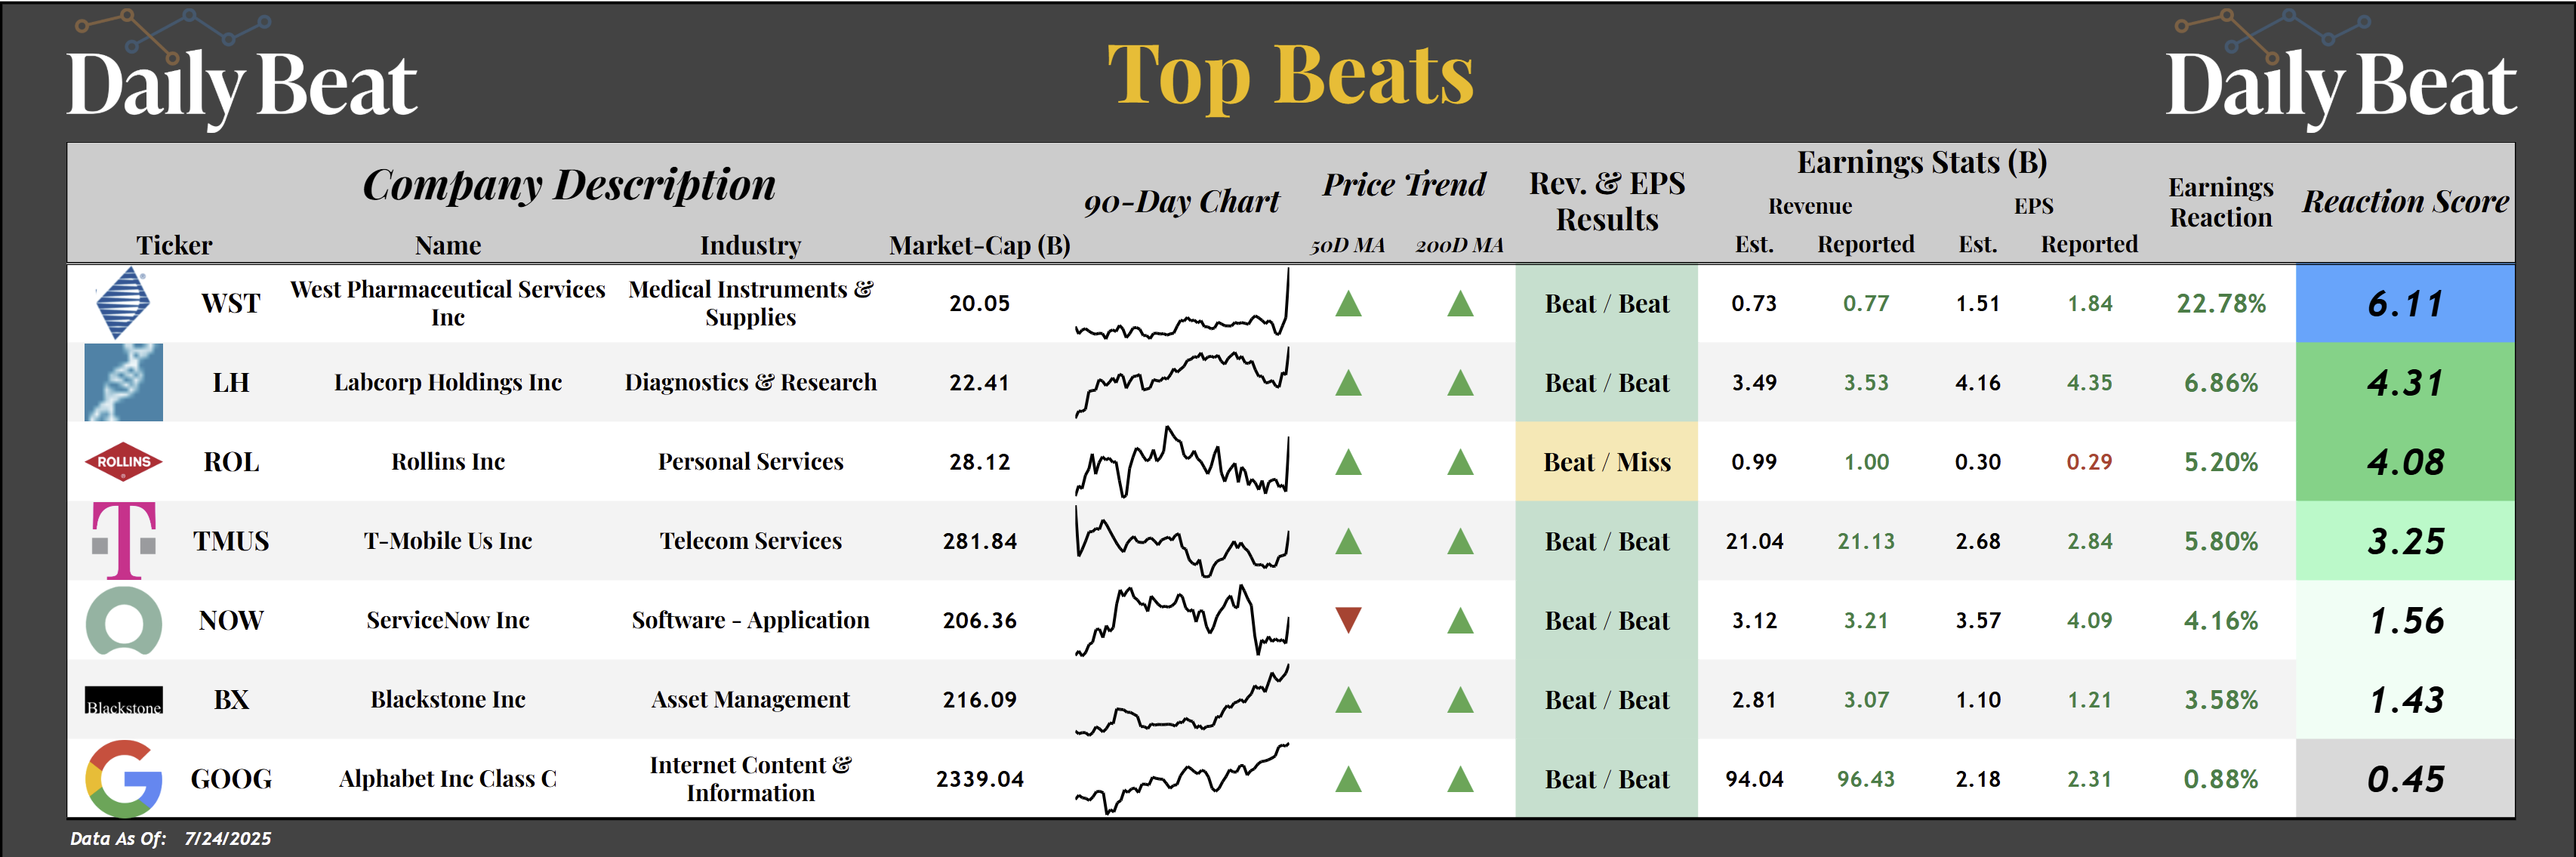The height and width of the screenshot is (857, 2576).
Task: Click the GOOG 200D MA up arrow
Action: click(1460, 778)
